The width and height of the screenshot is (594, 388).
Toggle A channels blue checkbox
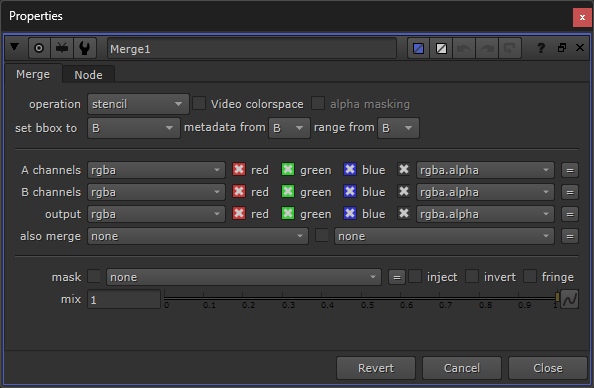coord(350,169)
